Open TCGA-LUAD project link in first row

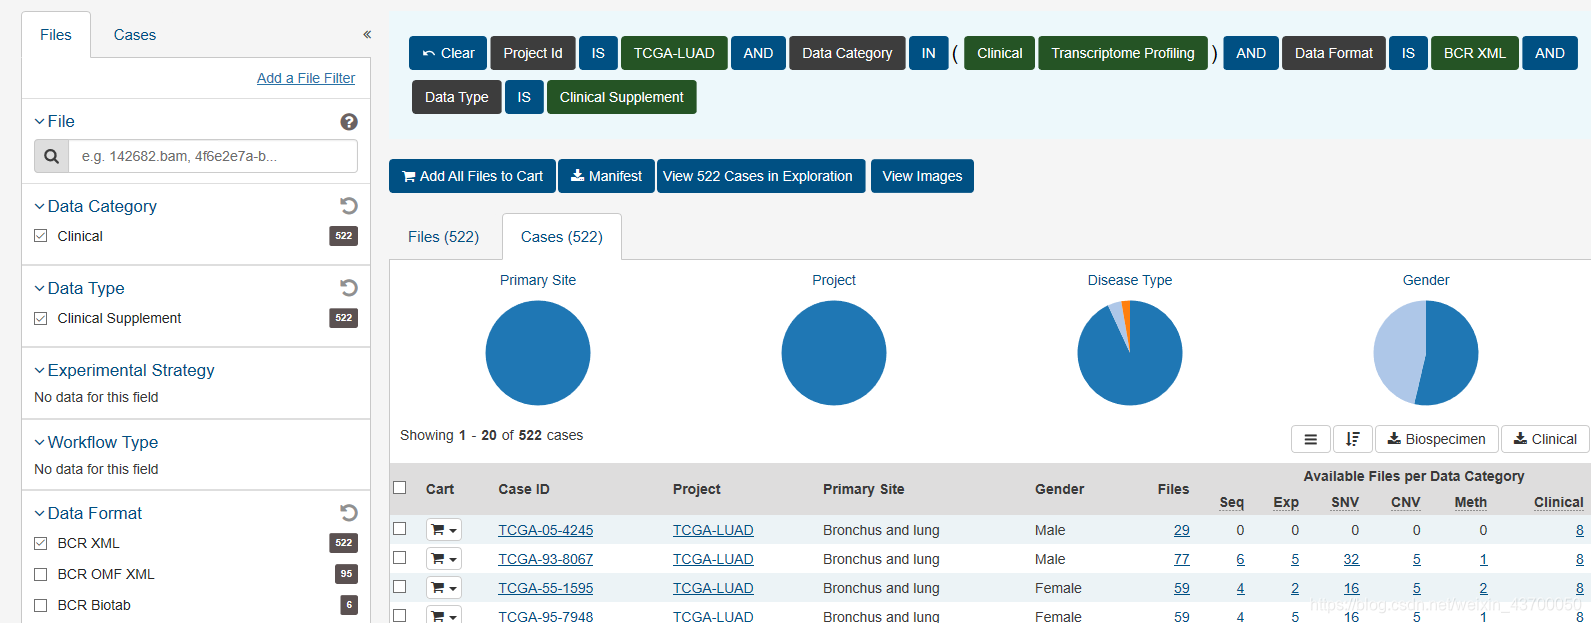click(x=713, y=530)
